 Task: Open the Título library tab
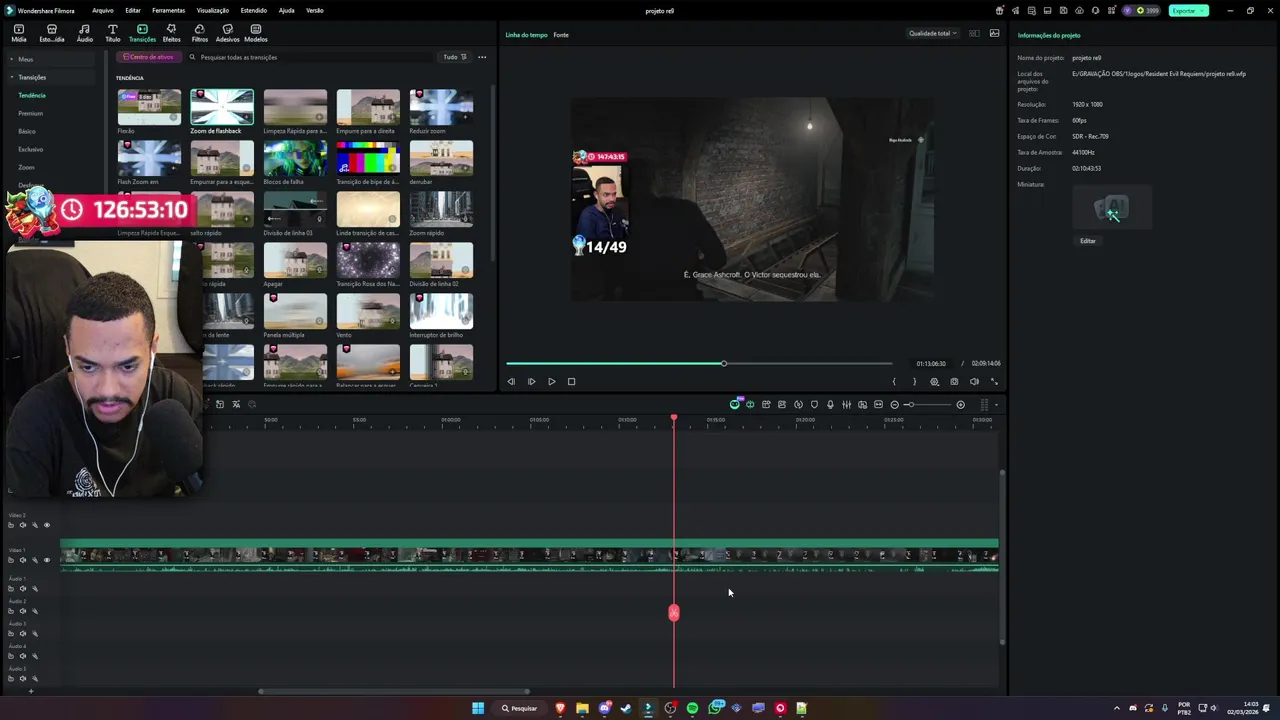pos(112,33)
